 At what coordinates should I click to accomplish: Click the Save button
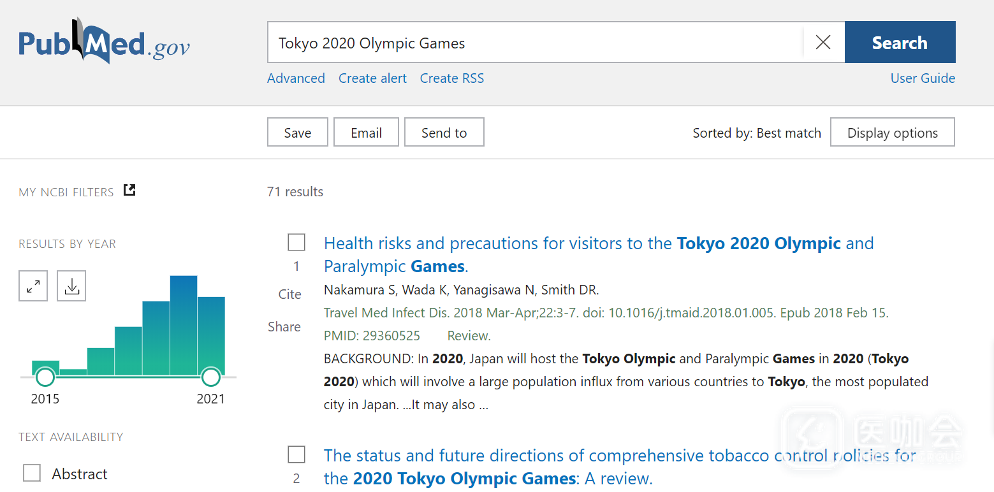[x=297, y=133]
